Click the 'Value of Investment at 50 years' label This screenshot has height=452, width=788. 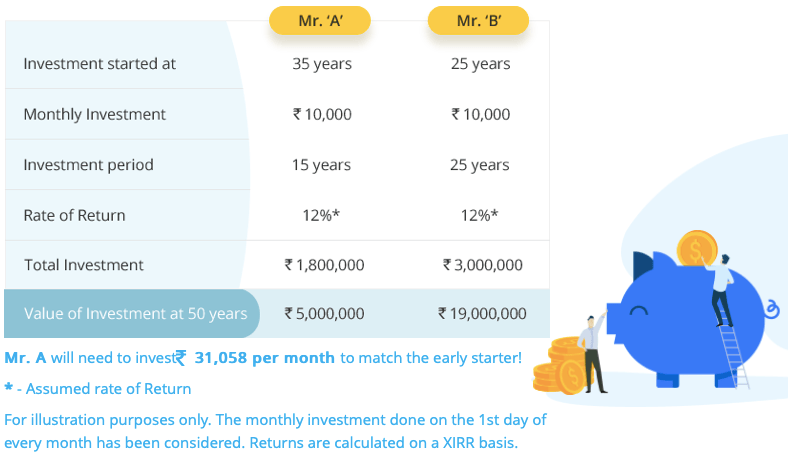click(x=135, y=313)
